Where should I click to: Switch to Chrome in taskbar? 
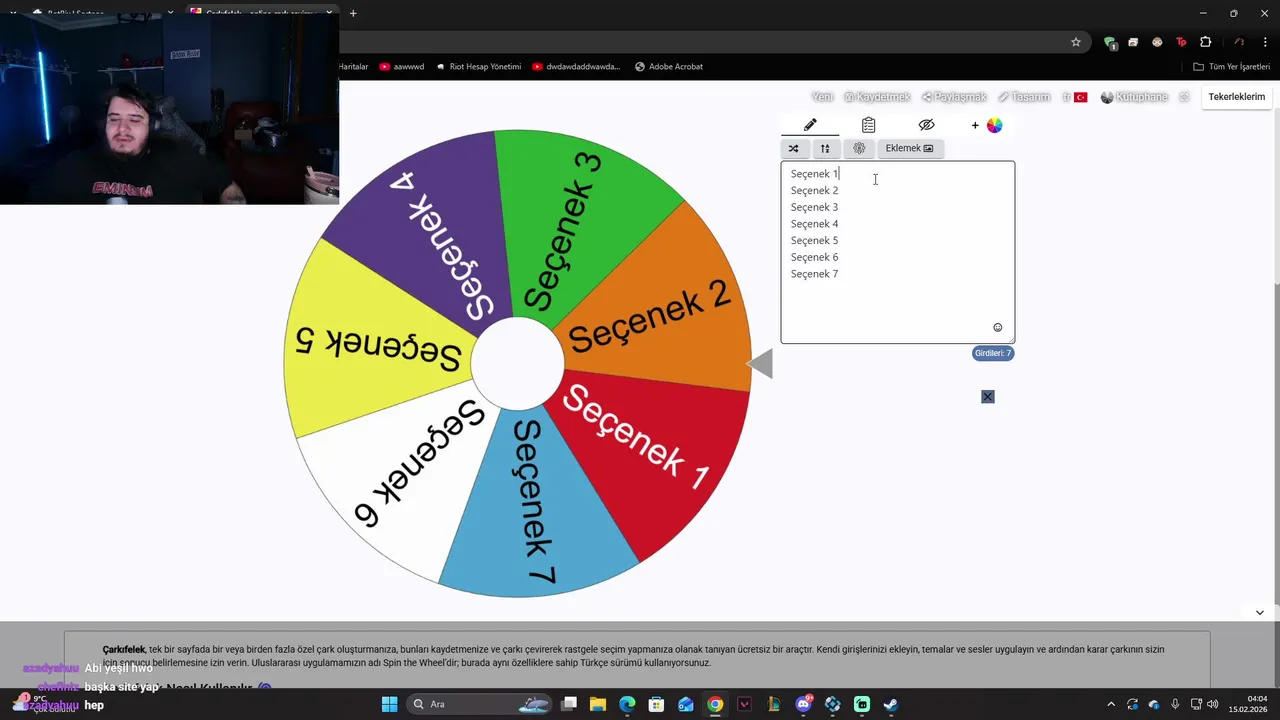coord(715,704)
